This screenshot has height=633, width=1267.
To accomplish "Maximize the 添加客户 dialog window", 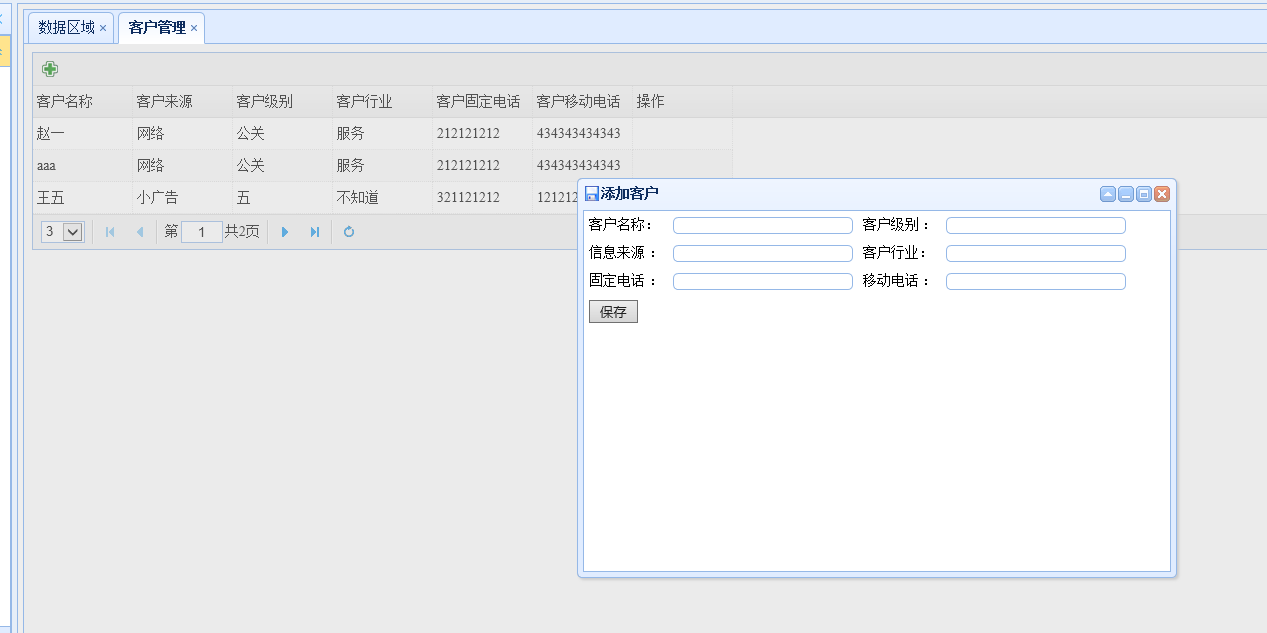I will 1143,194.
